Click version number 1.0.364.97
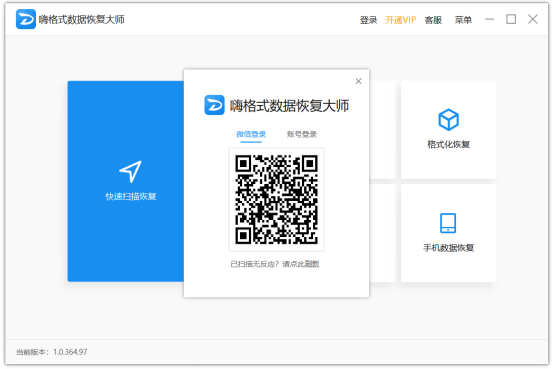554x369 pixels. point(70,352)
